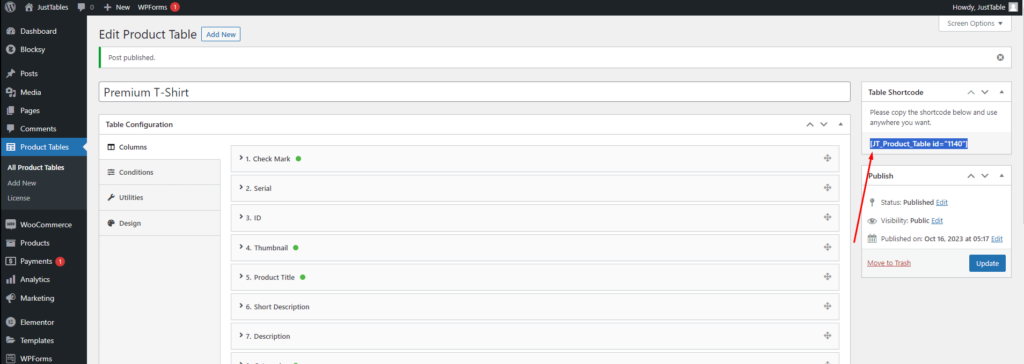Click the Update button
This screenshot has height=364, width=1024.
[987, 263]
